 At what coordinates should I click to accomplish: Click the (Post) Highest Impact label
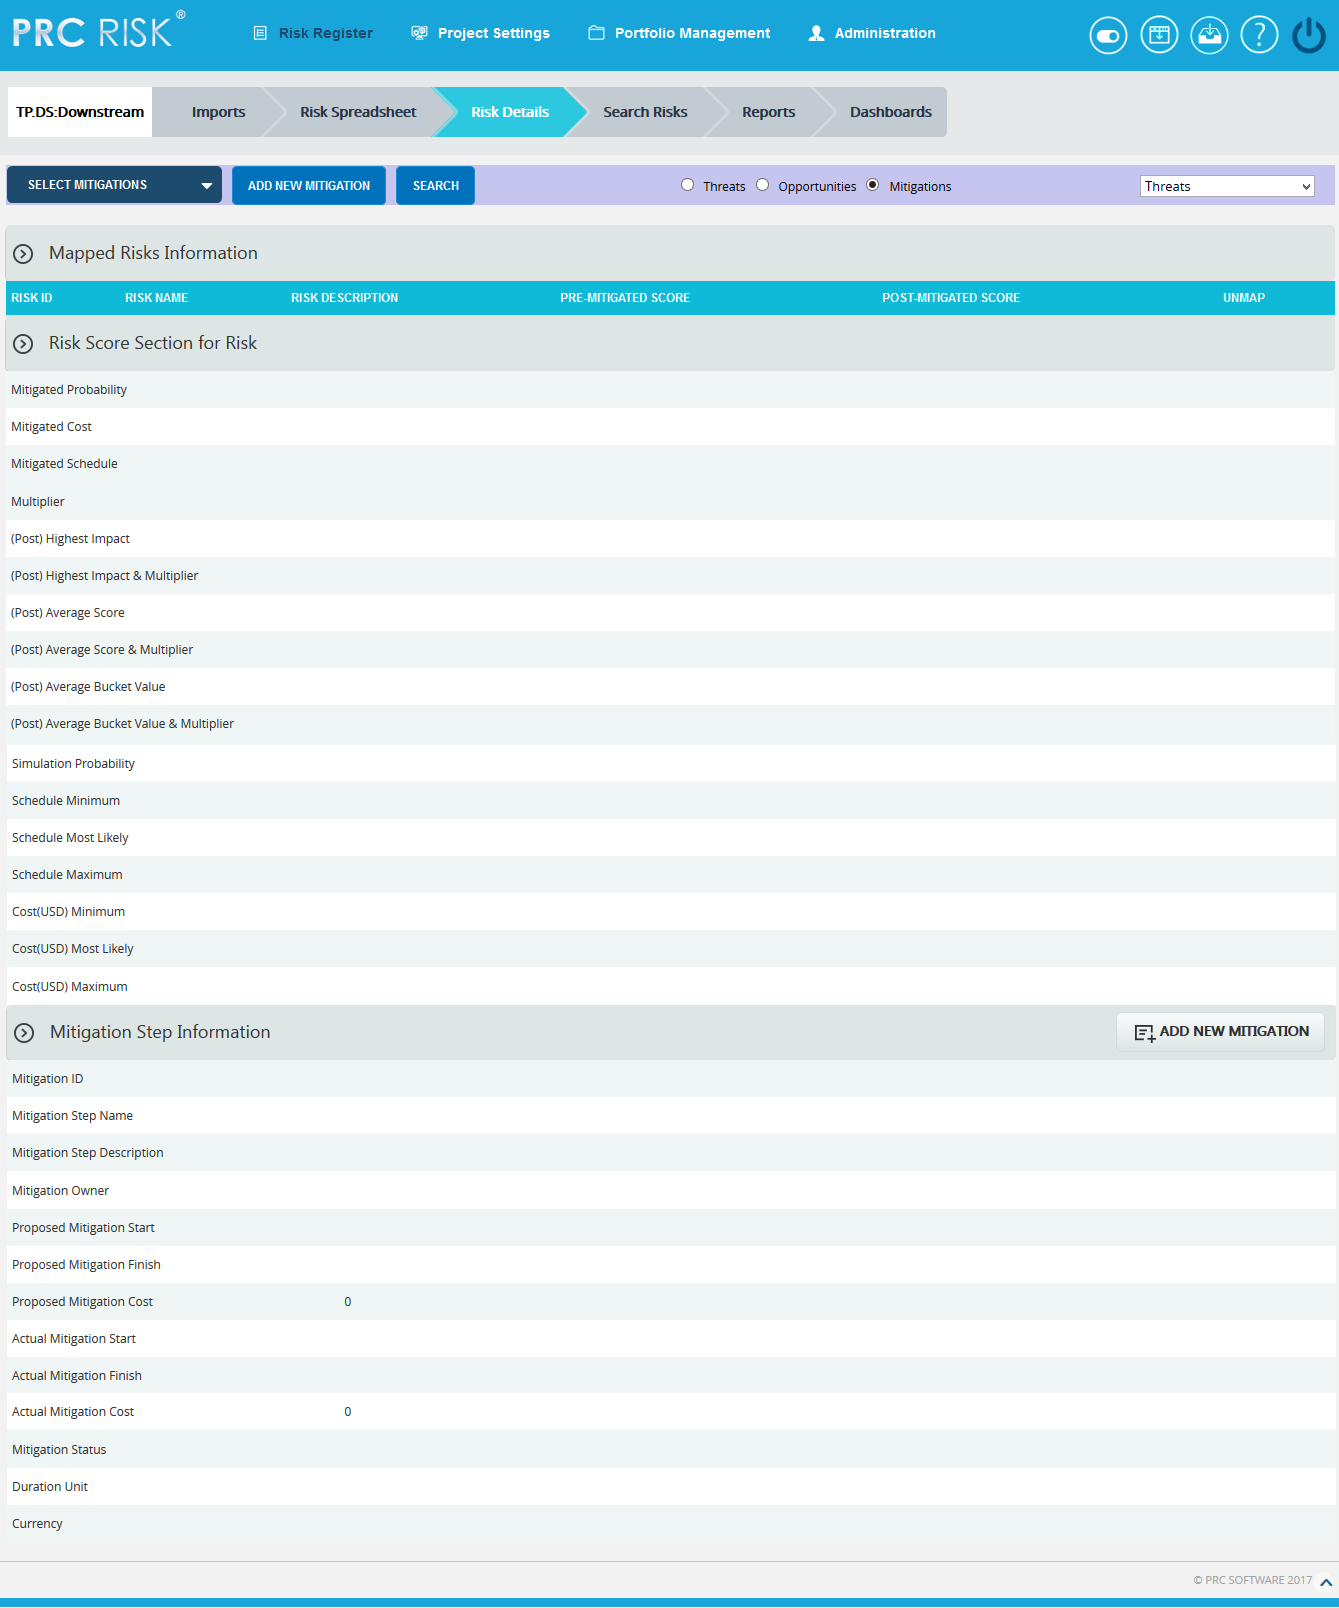pyautogui.click(x=70, y=539)
